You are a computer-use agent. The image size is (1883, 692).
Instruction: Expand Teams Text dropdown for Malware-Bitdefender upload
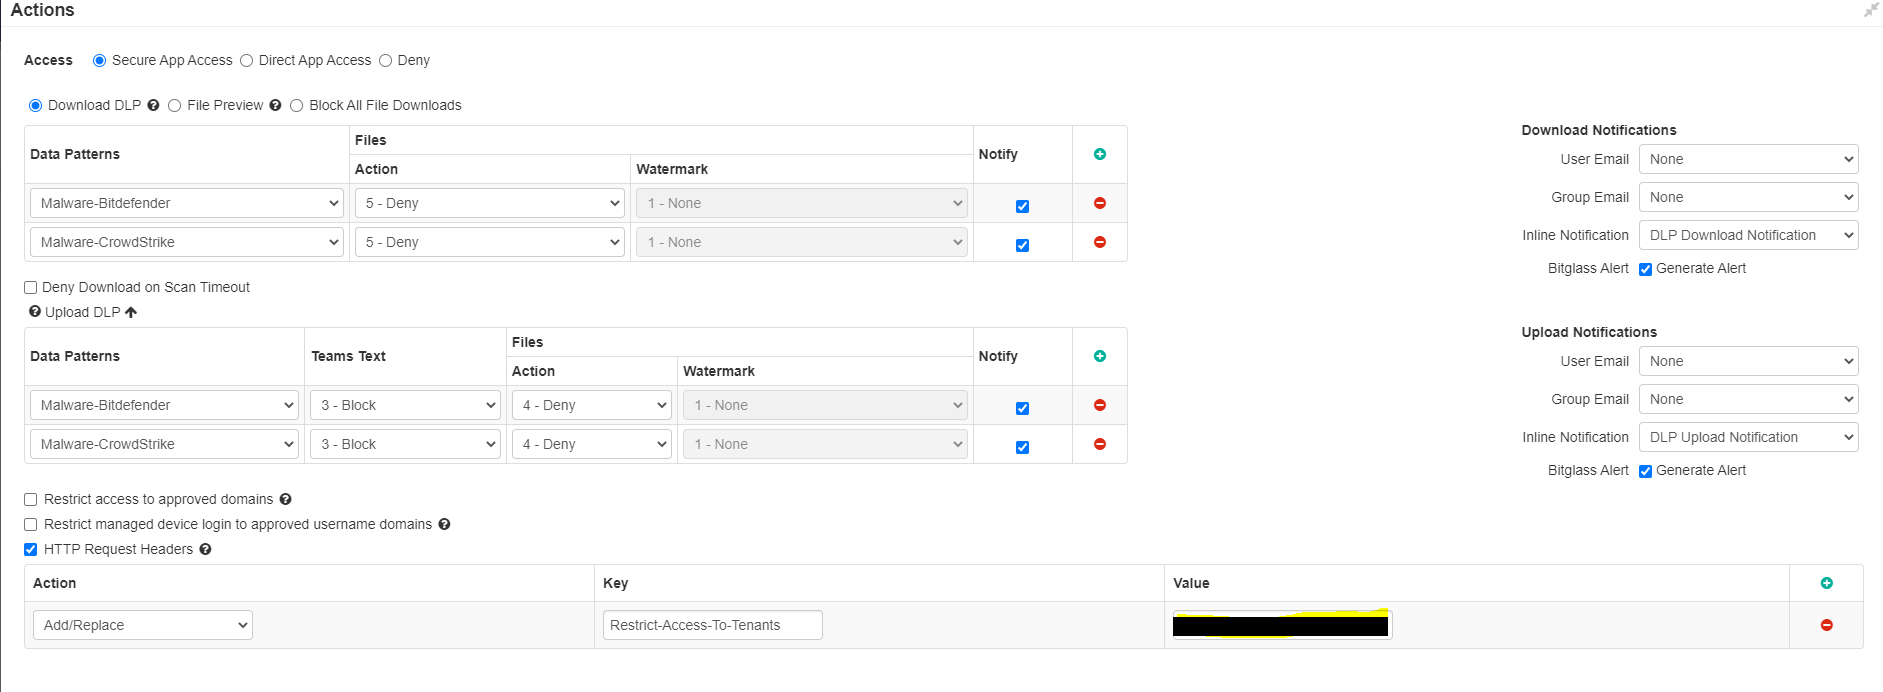tap(405, 405)
